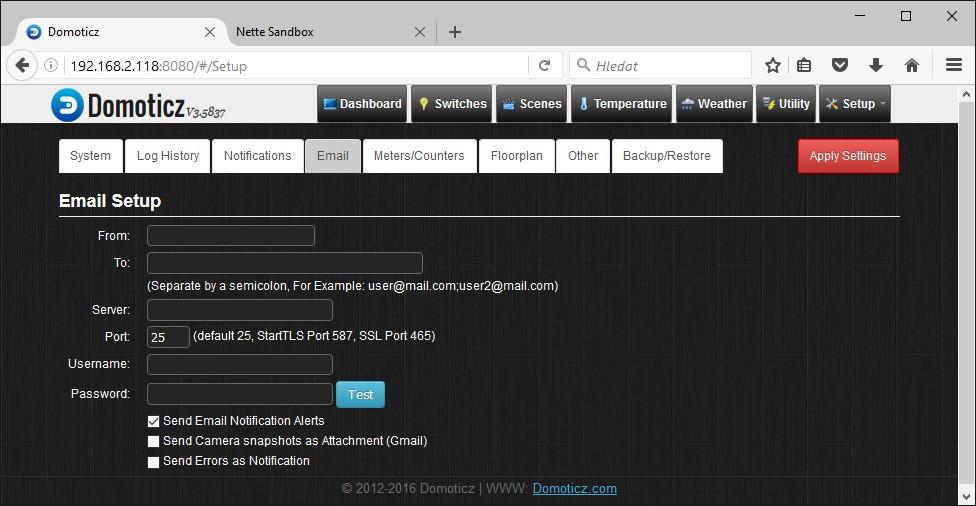
Task: Select the Email tab
Action: pyautogui.click(x=333, y=156)
